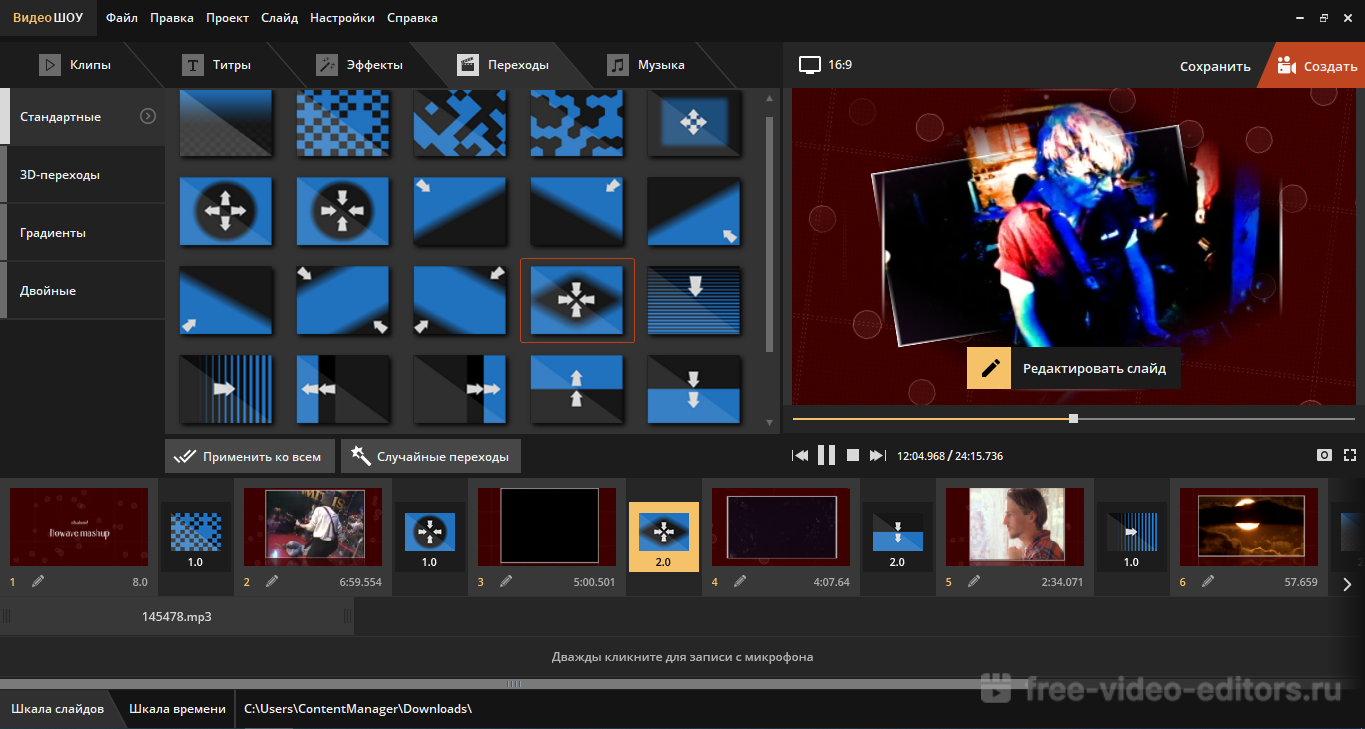The image size is (1365, 729).
Task: Select the horizontal blinds down-arrow transition
Action: click(694, 300)
